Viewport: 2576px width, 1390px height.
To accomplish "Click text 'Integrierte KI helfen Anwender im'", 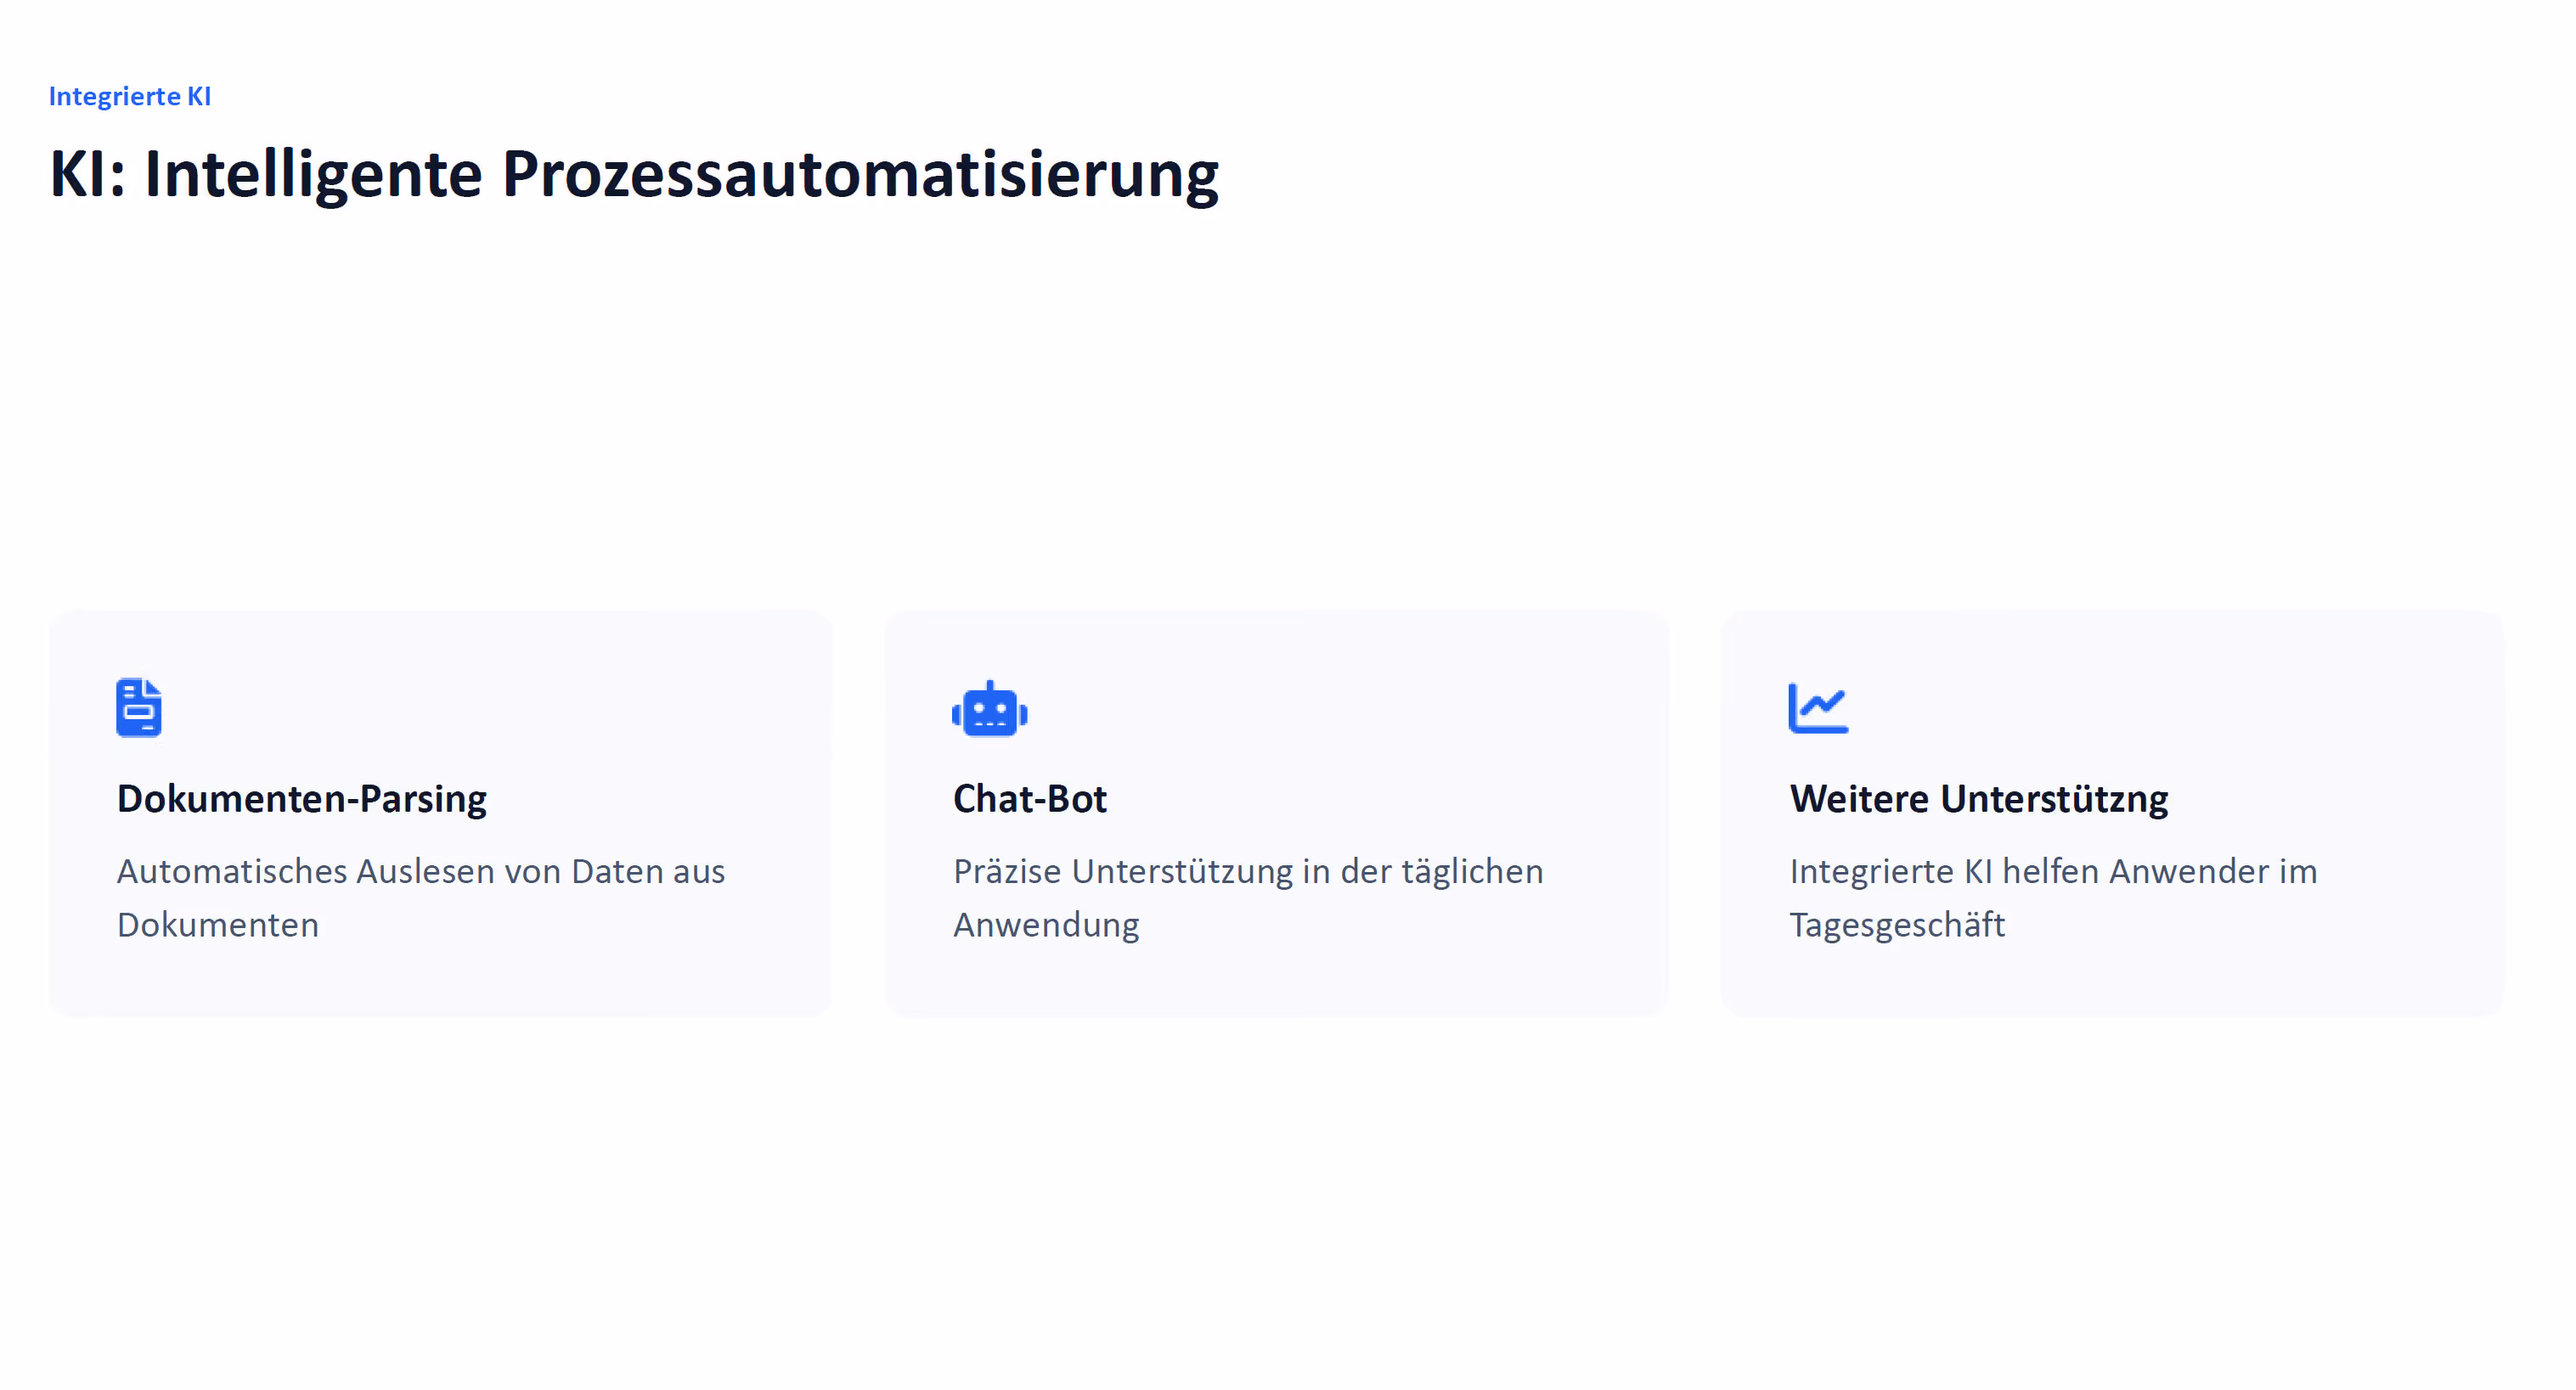I will click(x=2053, y=871).
